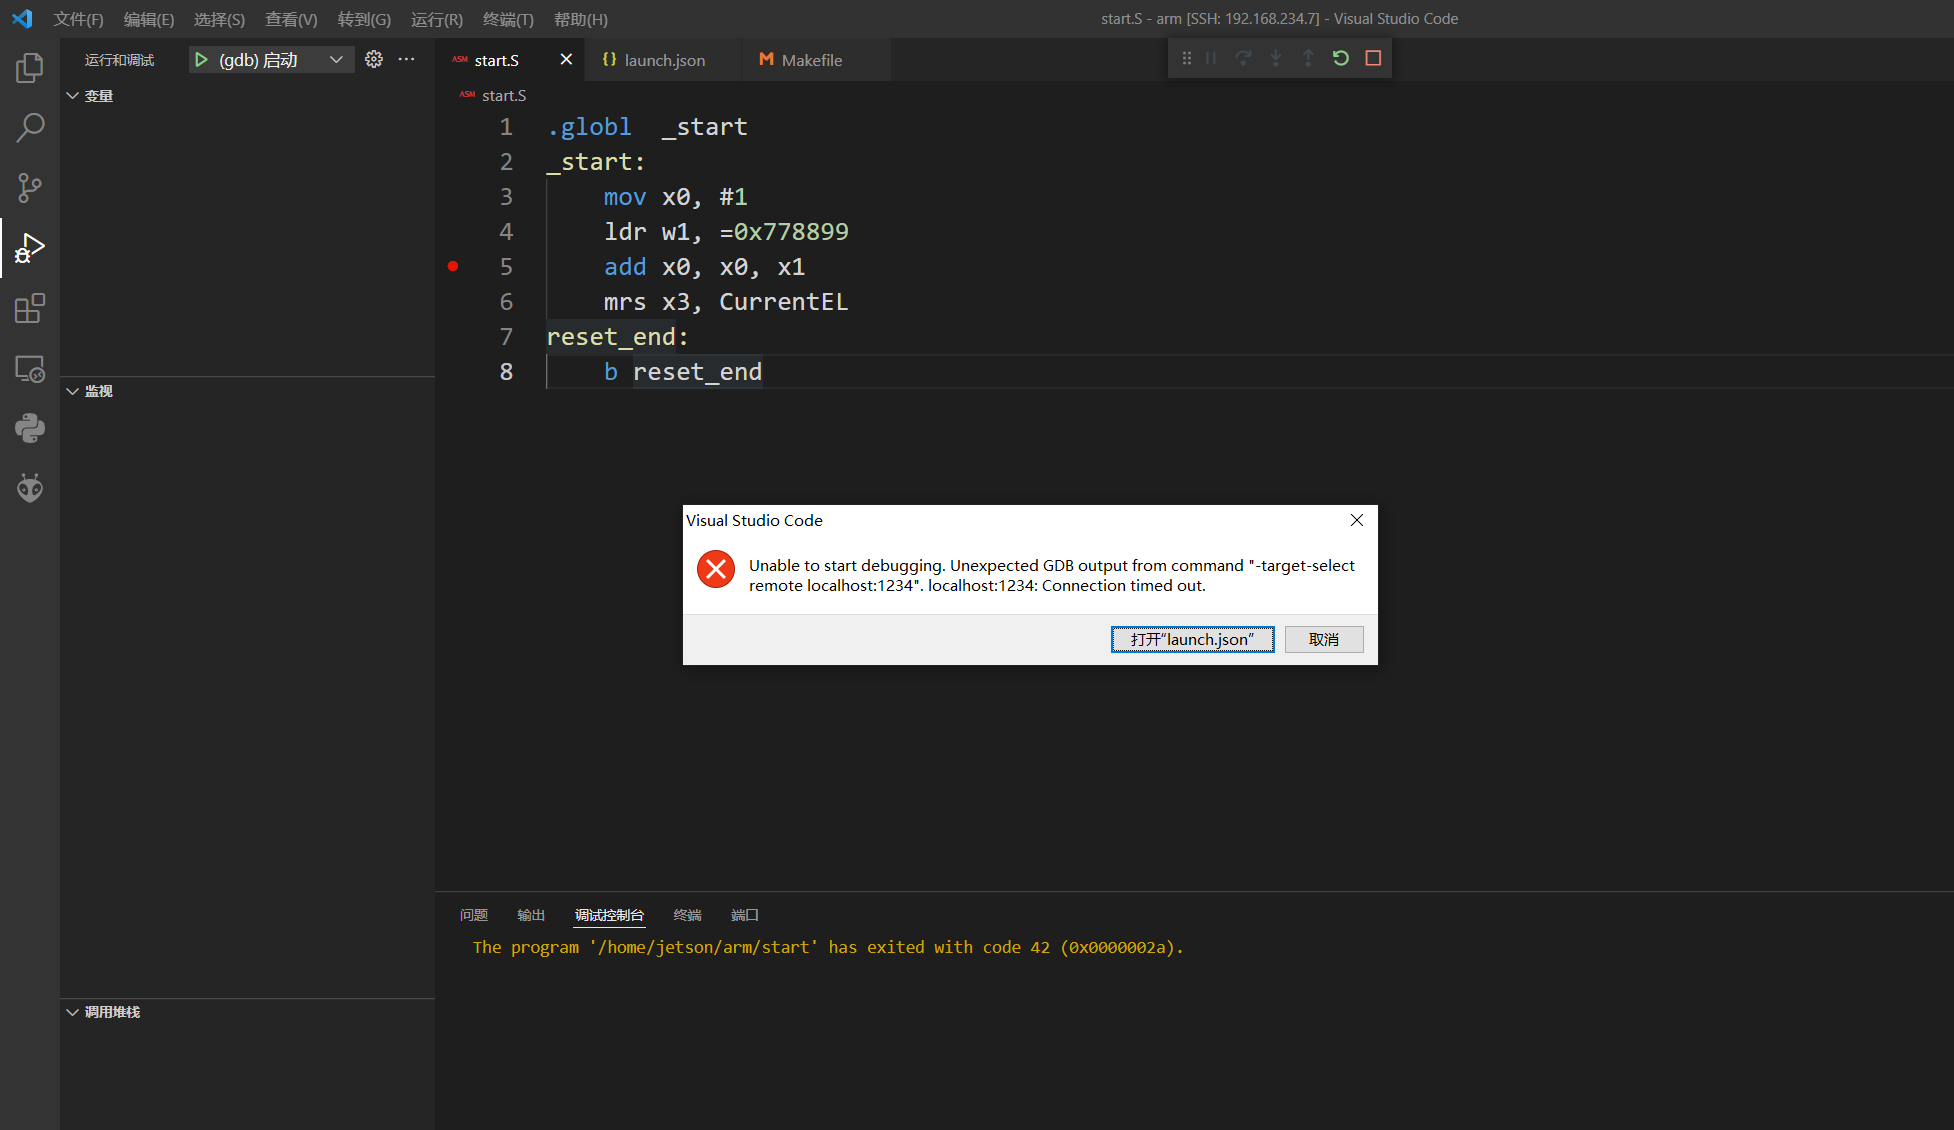Switch to the 终端 panel tab

688,915
